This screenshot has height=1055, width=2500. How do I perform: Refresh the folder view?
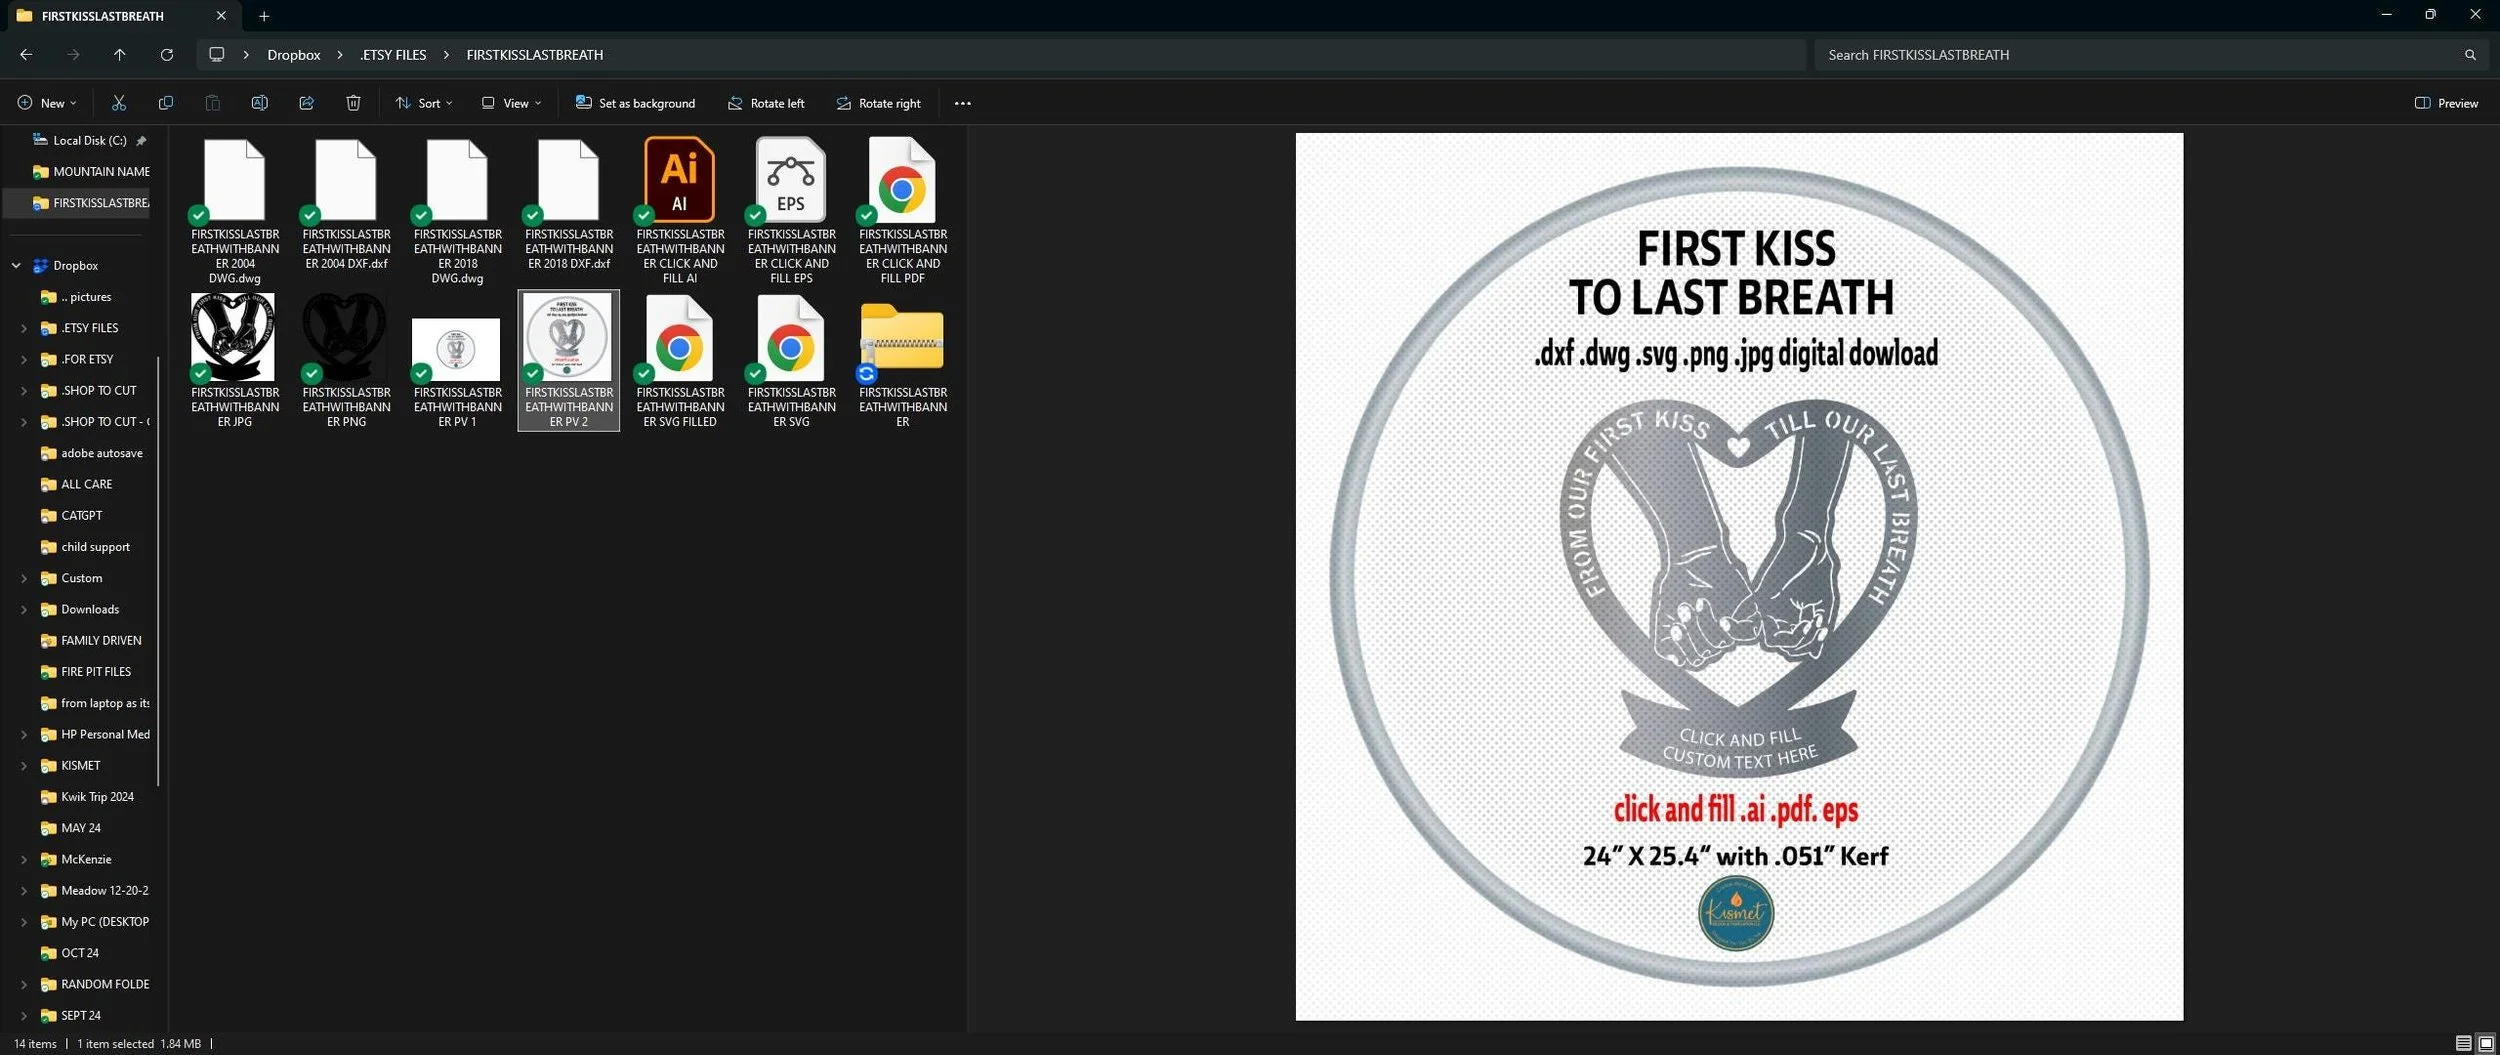tap(166, 55)
